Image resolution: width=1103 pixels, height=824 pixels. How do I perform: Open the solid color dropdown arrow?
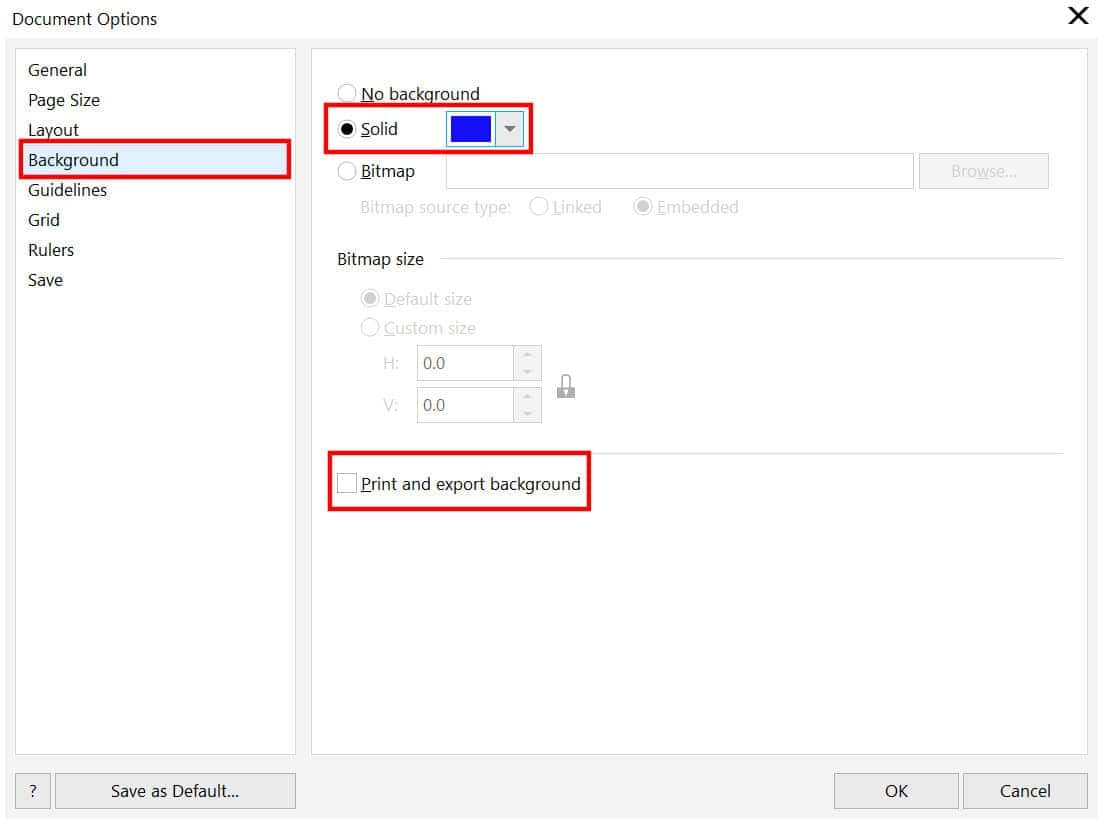coord(509,129)
